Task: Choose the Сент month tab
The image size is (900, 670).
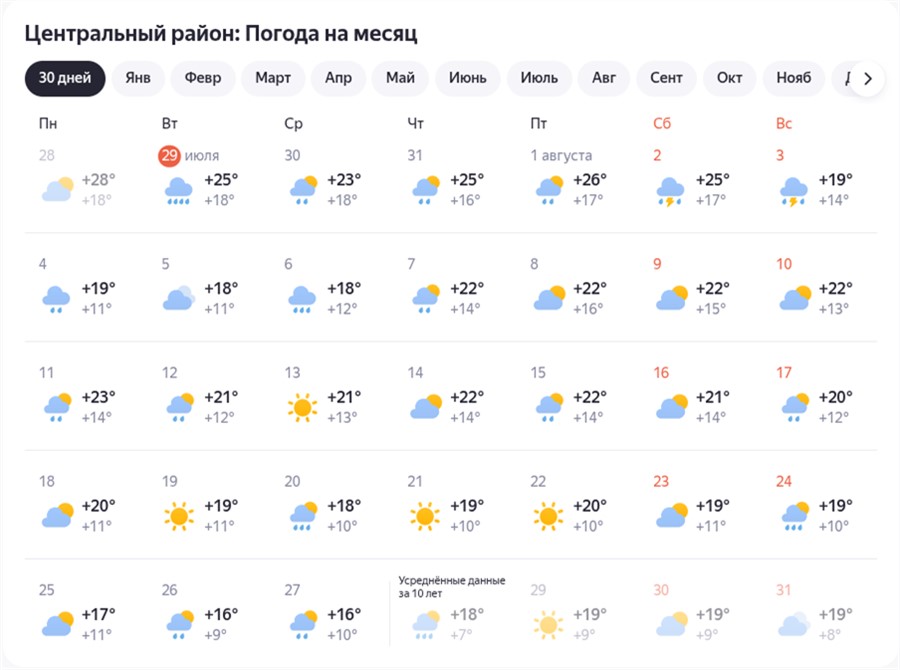Action: pos(666,78)
